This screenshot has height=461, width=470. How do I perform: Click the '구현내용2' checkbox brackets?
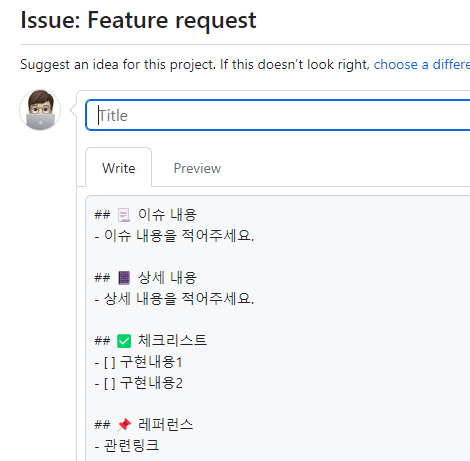110,383
